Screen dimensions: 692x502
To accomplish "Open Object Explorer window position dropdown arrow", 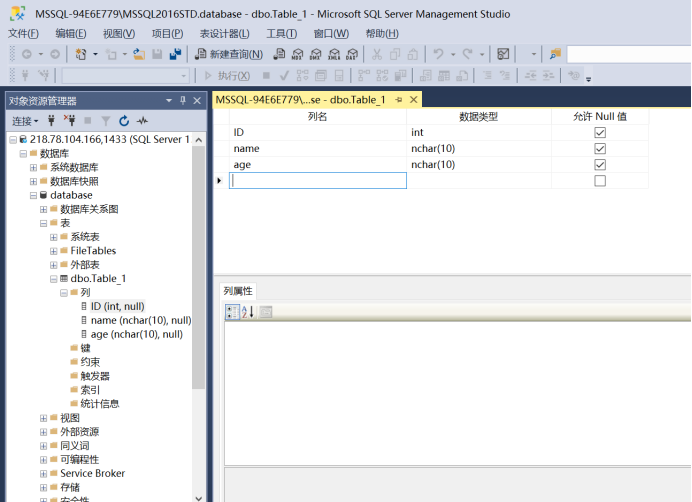I will 169,101.
